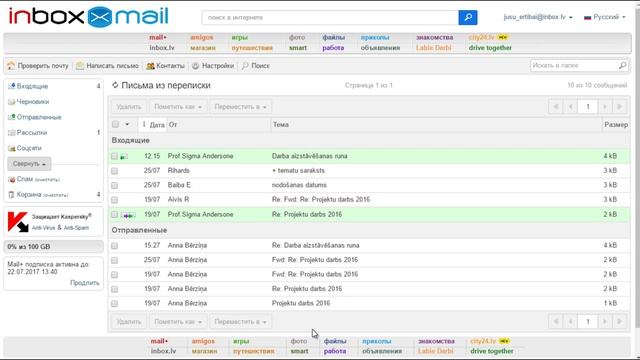Check the Darba aizstāvēšanas runa inbox message
Image resolution: width=640 pixels, height=360 pixels.
[x=114, y=156]
